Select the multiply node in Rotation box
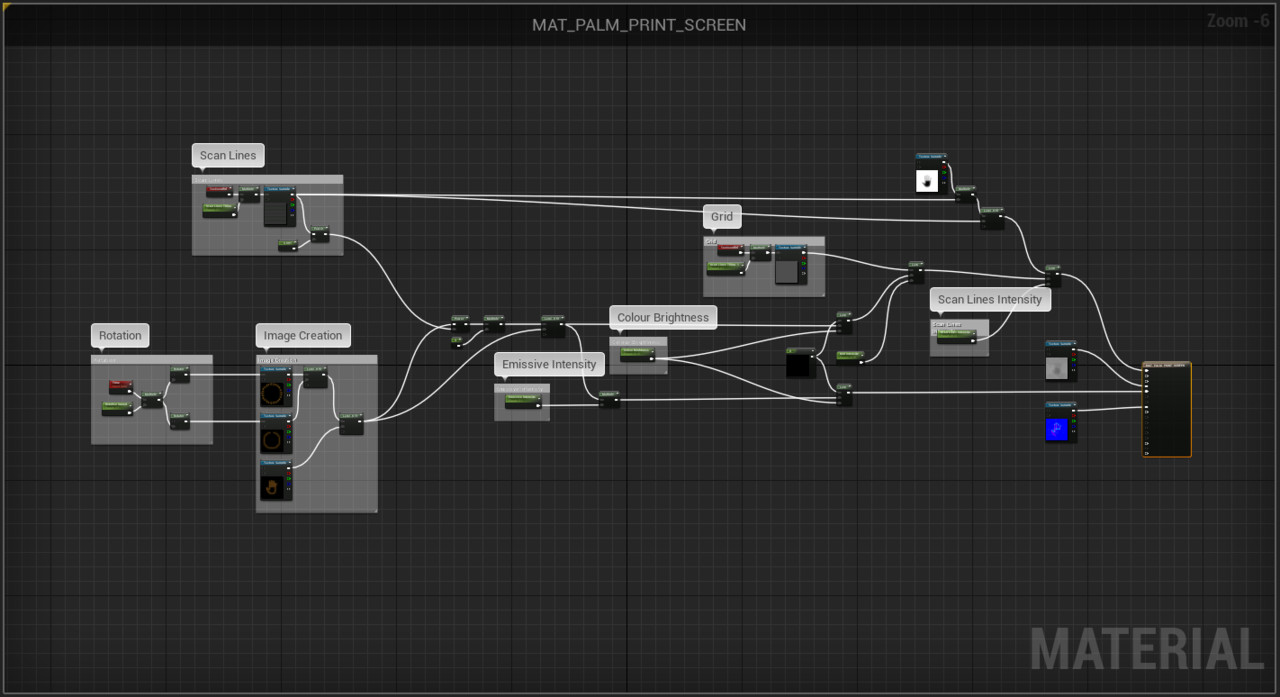This screenshot has height=697, width=1280. 152,399
